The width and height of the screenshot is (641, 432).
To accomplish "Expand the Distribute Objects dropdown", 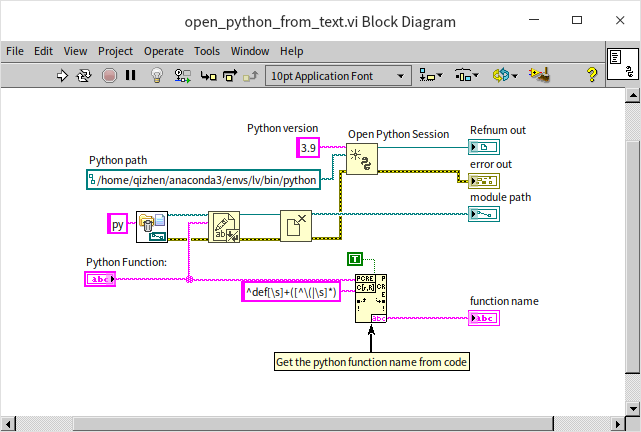I will tap(467, 75).
